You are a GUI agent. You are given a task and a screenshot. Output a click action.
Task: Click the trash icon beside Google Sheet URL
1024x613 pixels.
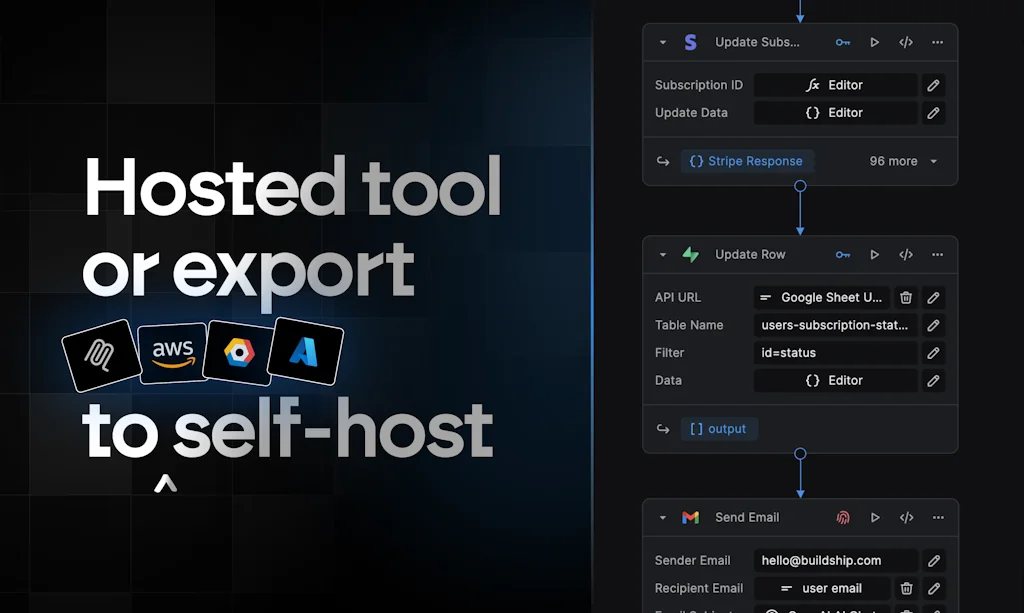(906, 297)
